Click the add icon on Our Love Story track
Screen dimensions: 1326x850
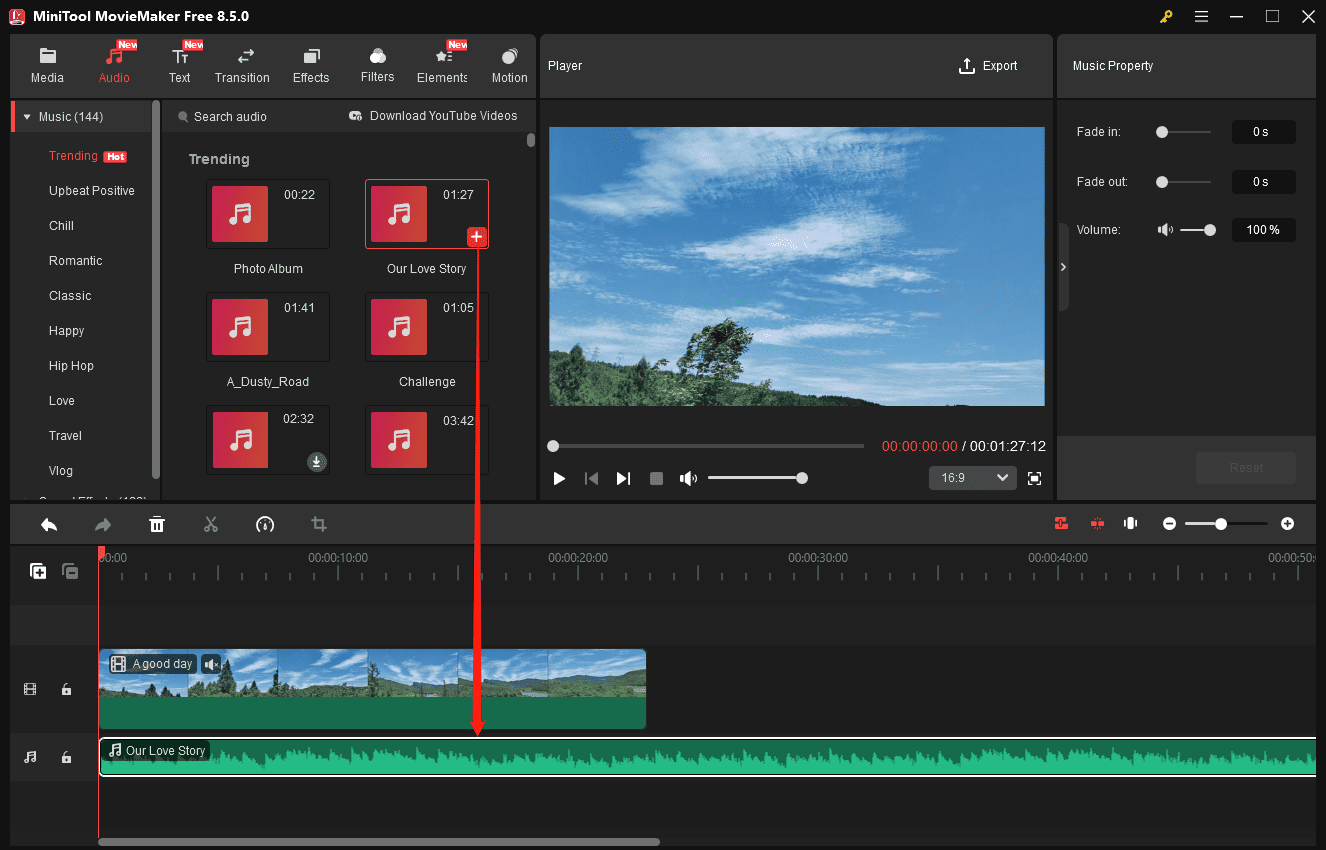point(477,237)
